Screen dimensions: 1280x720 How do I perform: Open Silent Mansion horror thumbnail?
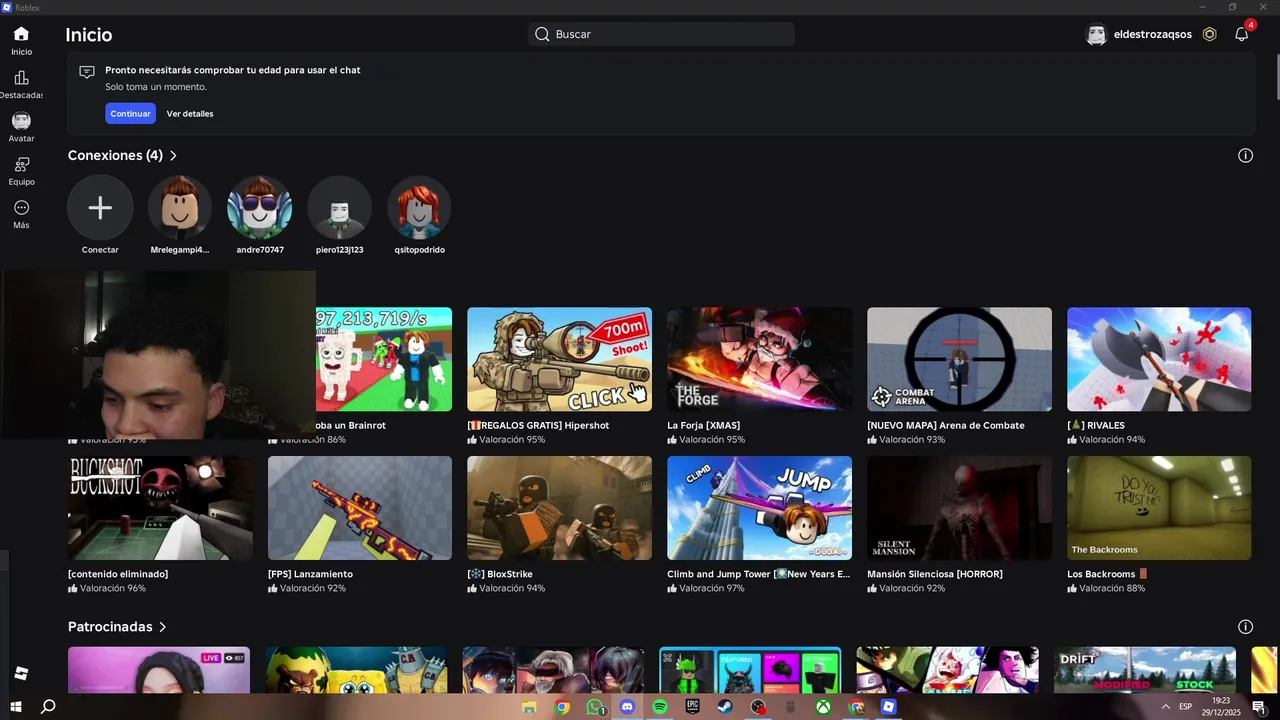click(x=959, y=508)
